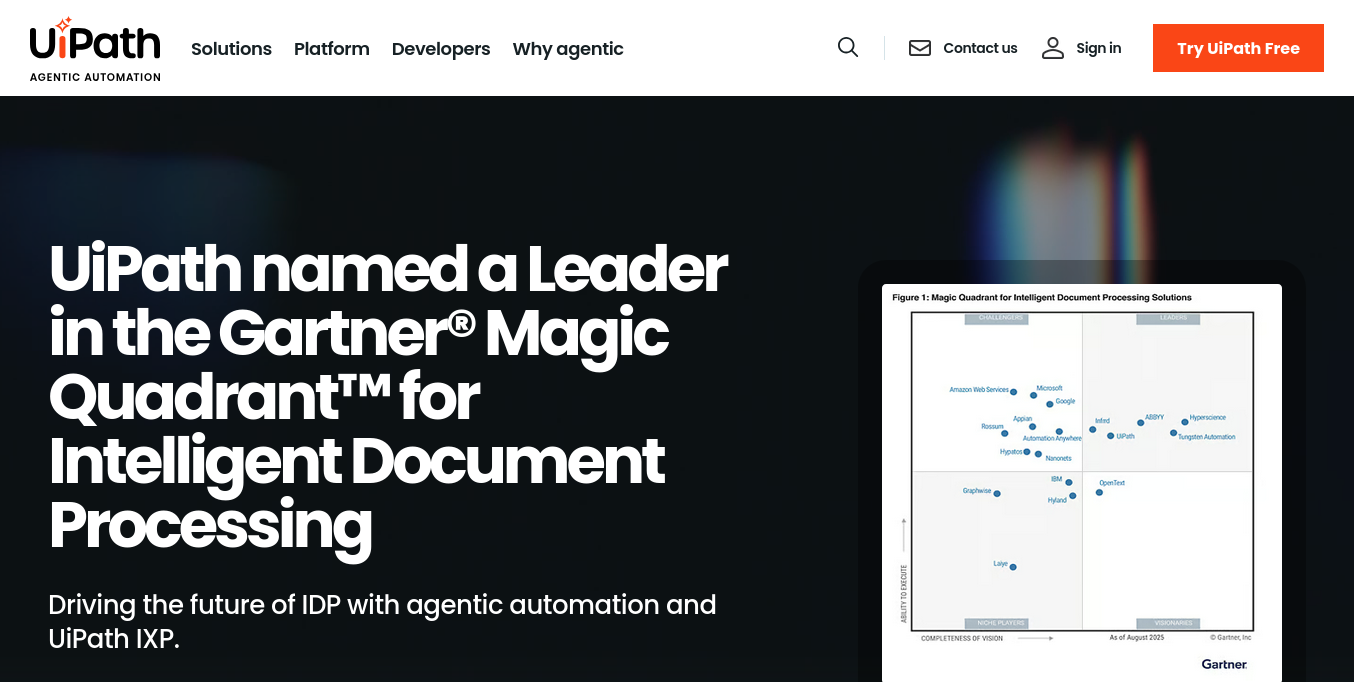This screenshot has height=682, width=1366.
Task: Click the Figure 1 chart title
Action: [x=1042, y=298]
